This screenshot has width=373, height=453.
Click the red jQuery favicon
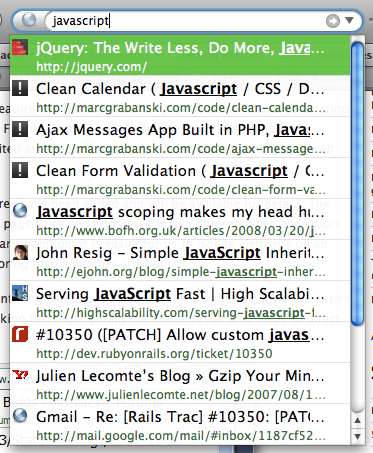[20, 47]
